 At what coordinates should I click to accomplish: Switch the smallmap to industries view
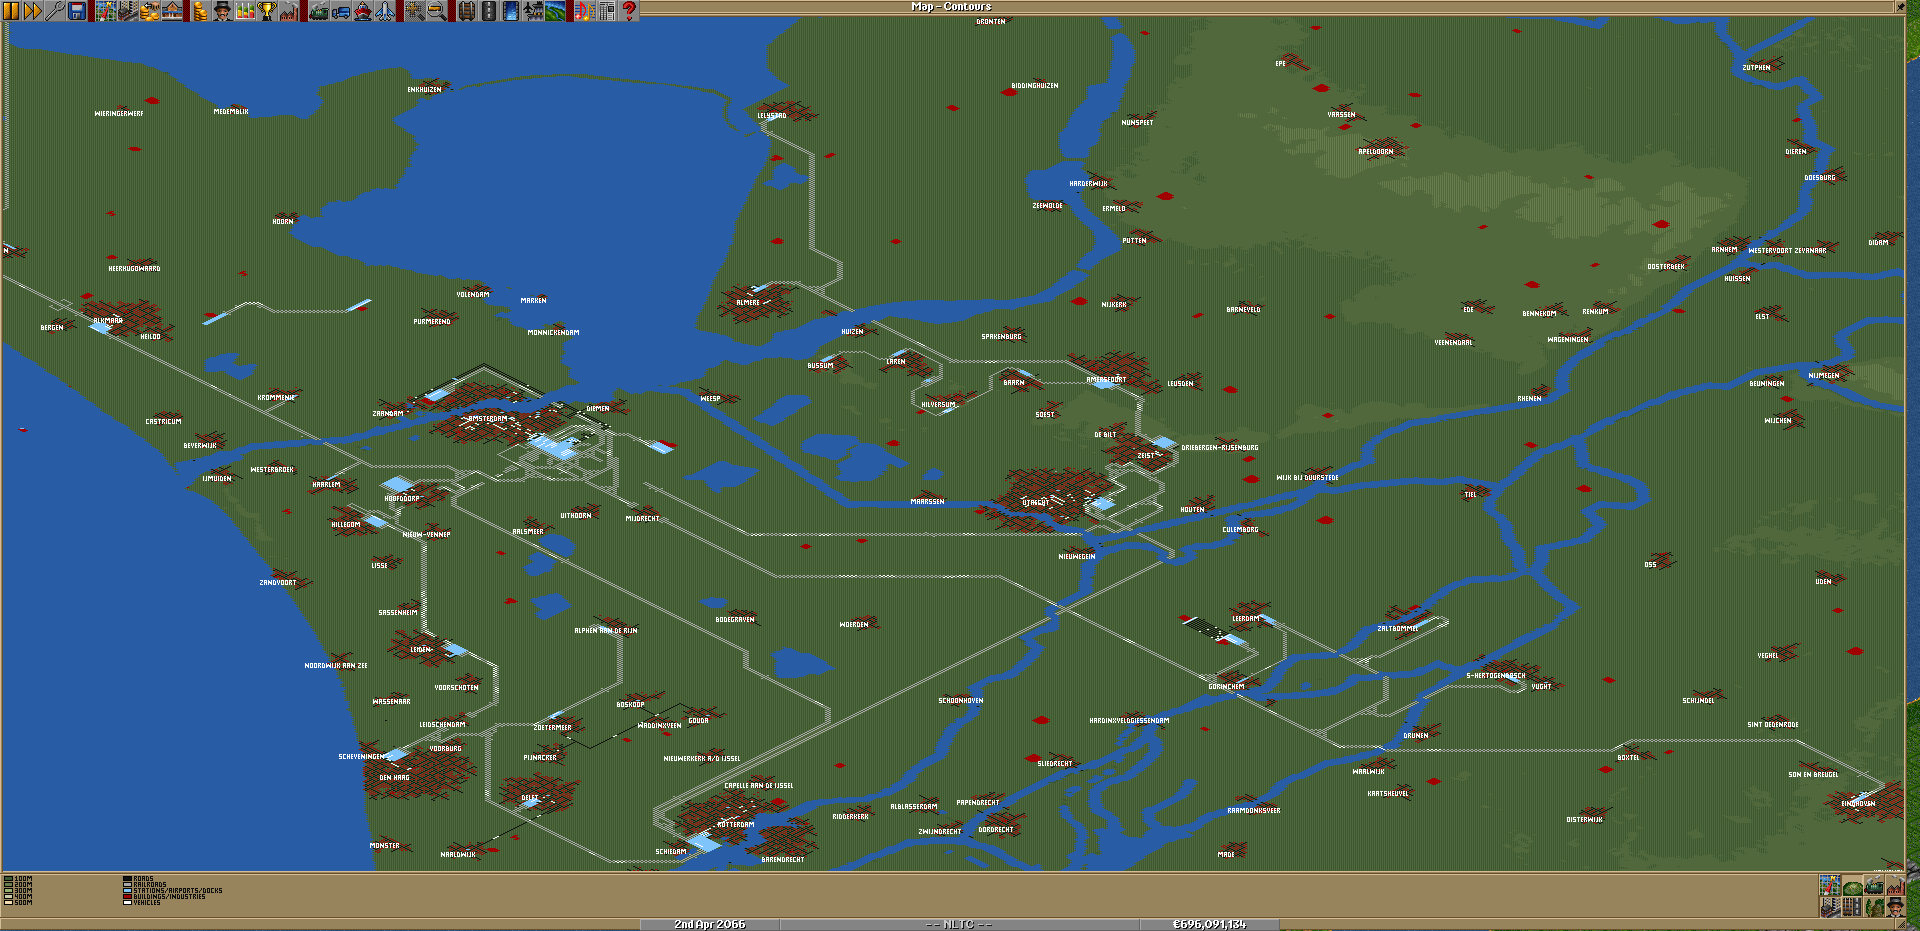tap(1896, 885)
